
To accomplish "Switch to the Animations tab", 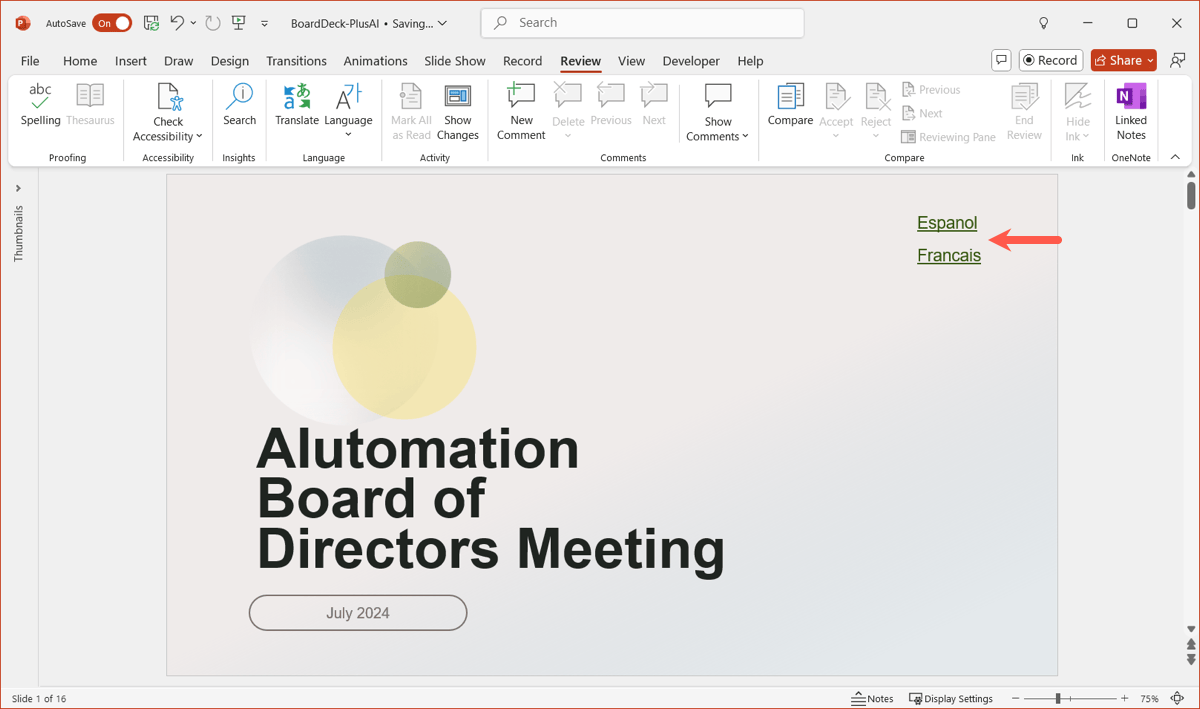I will [375, 61].
